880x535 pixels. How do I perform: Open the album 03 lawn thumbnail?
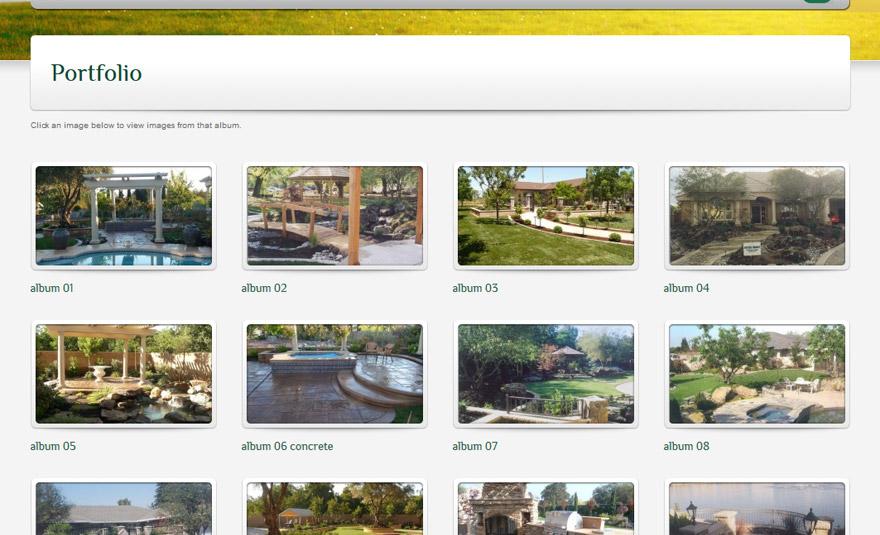[x=546, y=216]
